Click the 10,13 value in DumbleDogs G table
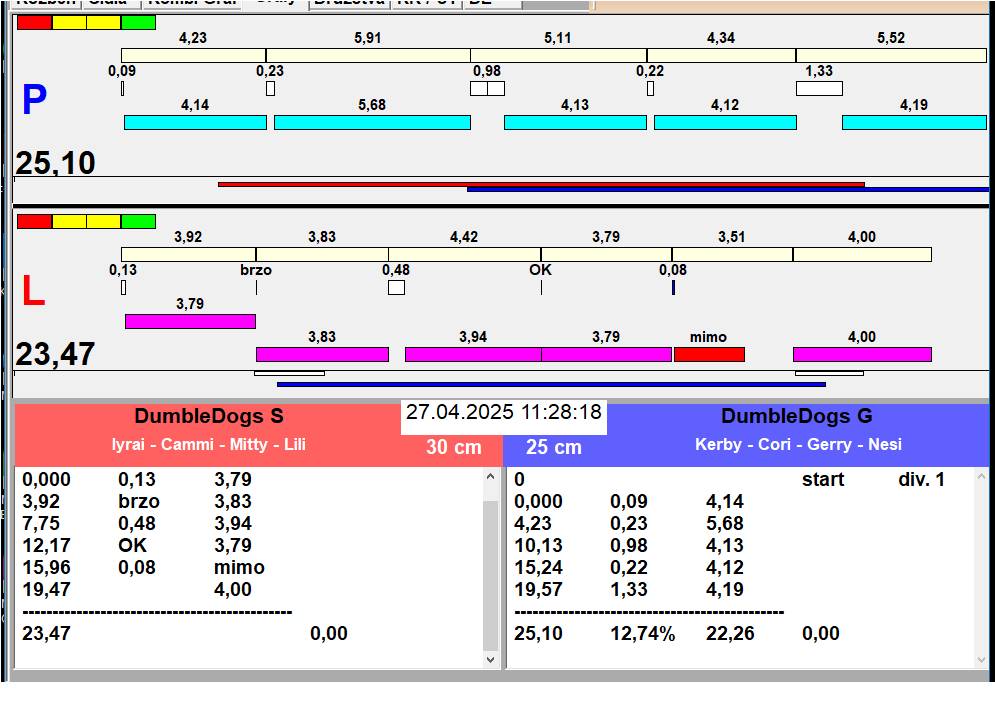 [x=538, y=545]
